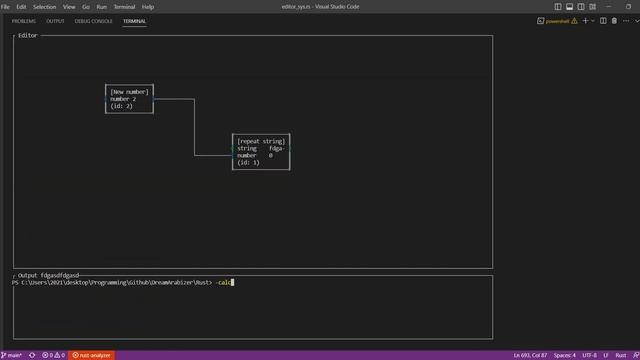Viewport: 640px width, 360px height.
Task: Open the Go menu
Action: click(86, 7)
